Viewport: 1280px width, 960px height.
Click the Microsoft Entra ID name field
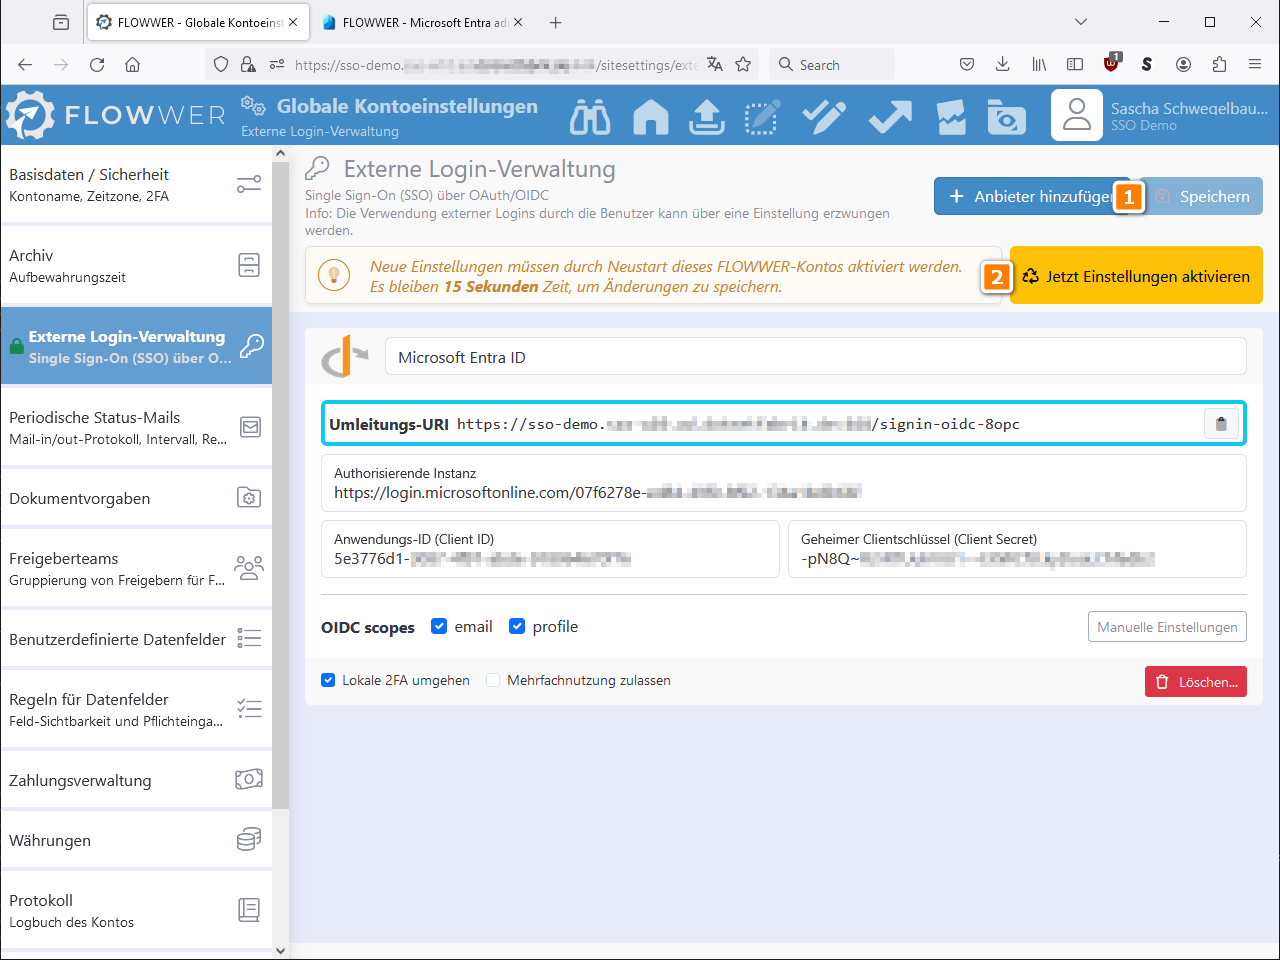click(x=815, y=357)
